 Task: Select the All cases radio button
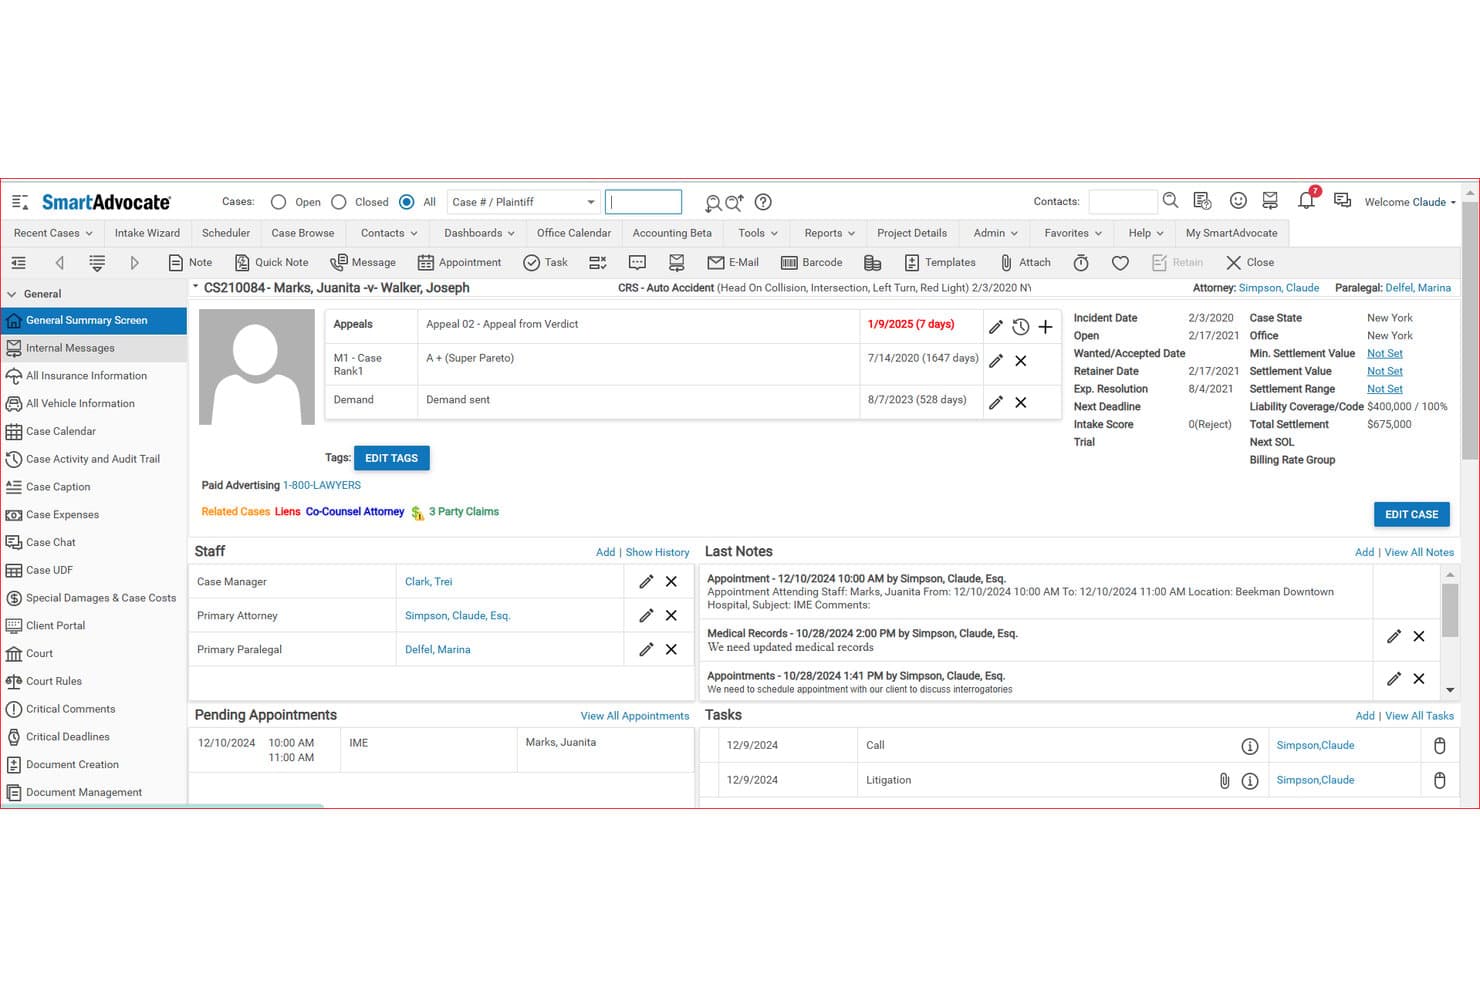[x=407, y=202]
